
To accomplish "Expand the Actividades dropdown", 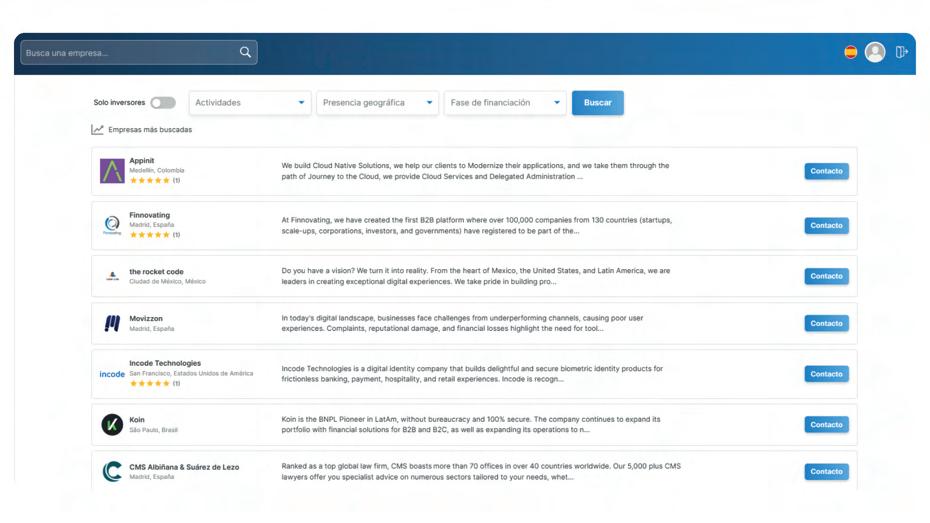I will pos(250,103).
